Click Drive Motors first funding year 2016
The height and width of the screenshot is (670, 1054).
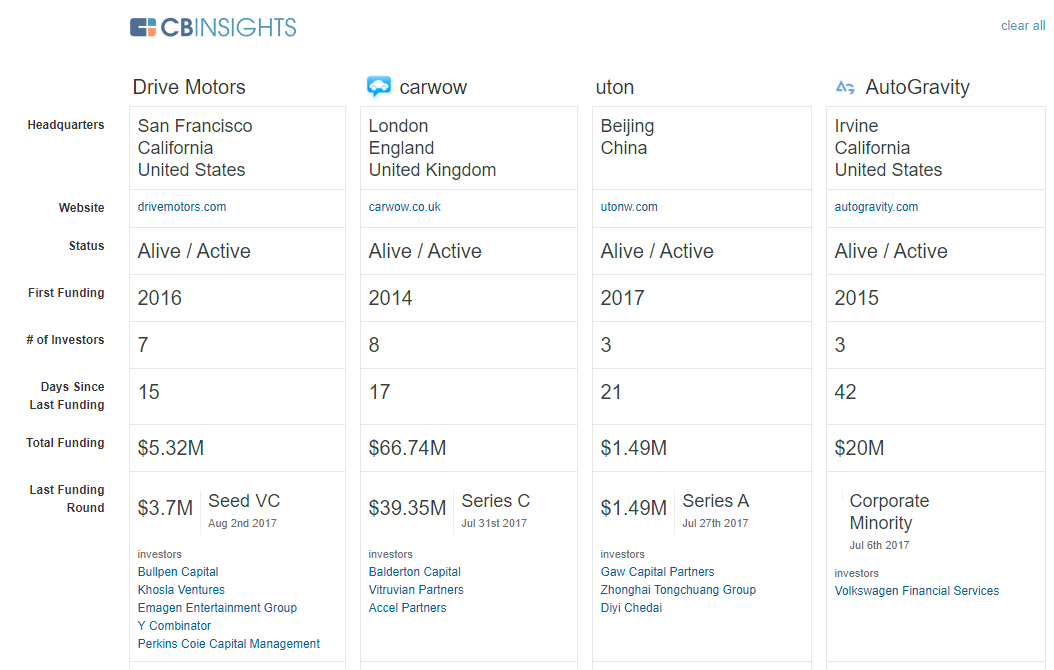click(x=159, y=298)
